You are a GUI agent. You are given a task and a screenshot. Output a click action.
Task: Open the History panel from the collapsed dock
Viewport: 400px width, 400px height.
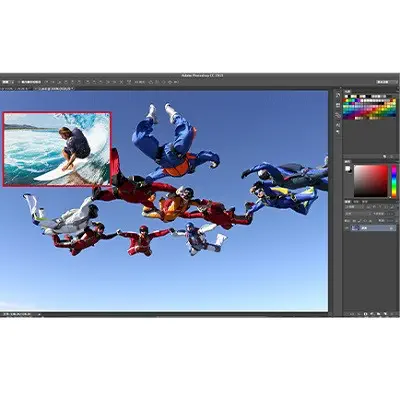pyautogui.click(x=338, y=95)
